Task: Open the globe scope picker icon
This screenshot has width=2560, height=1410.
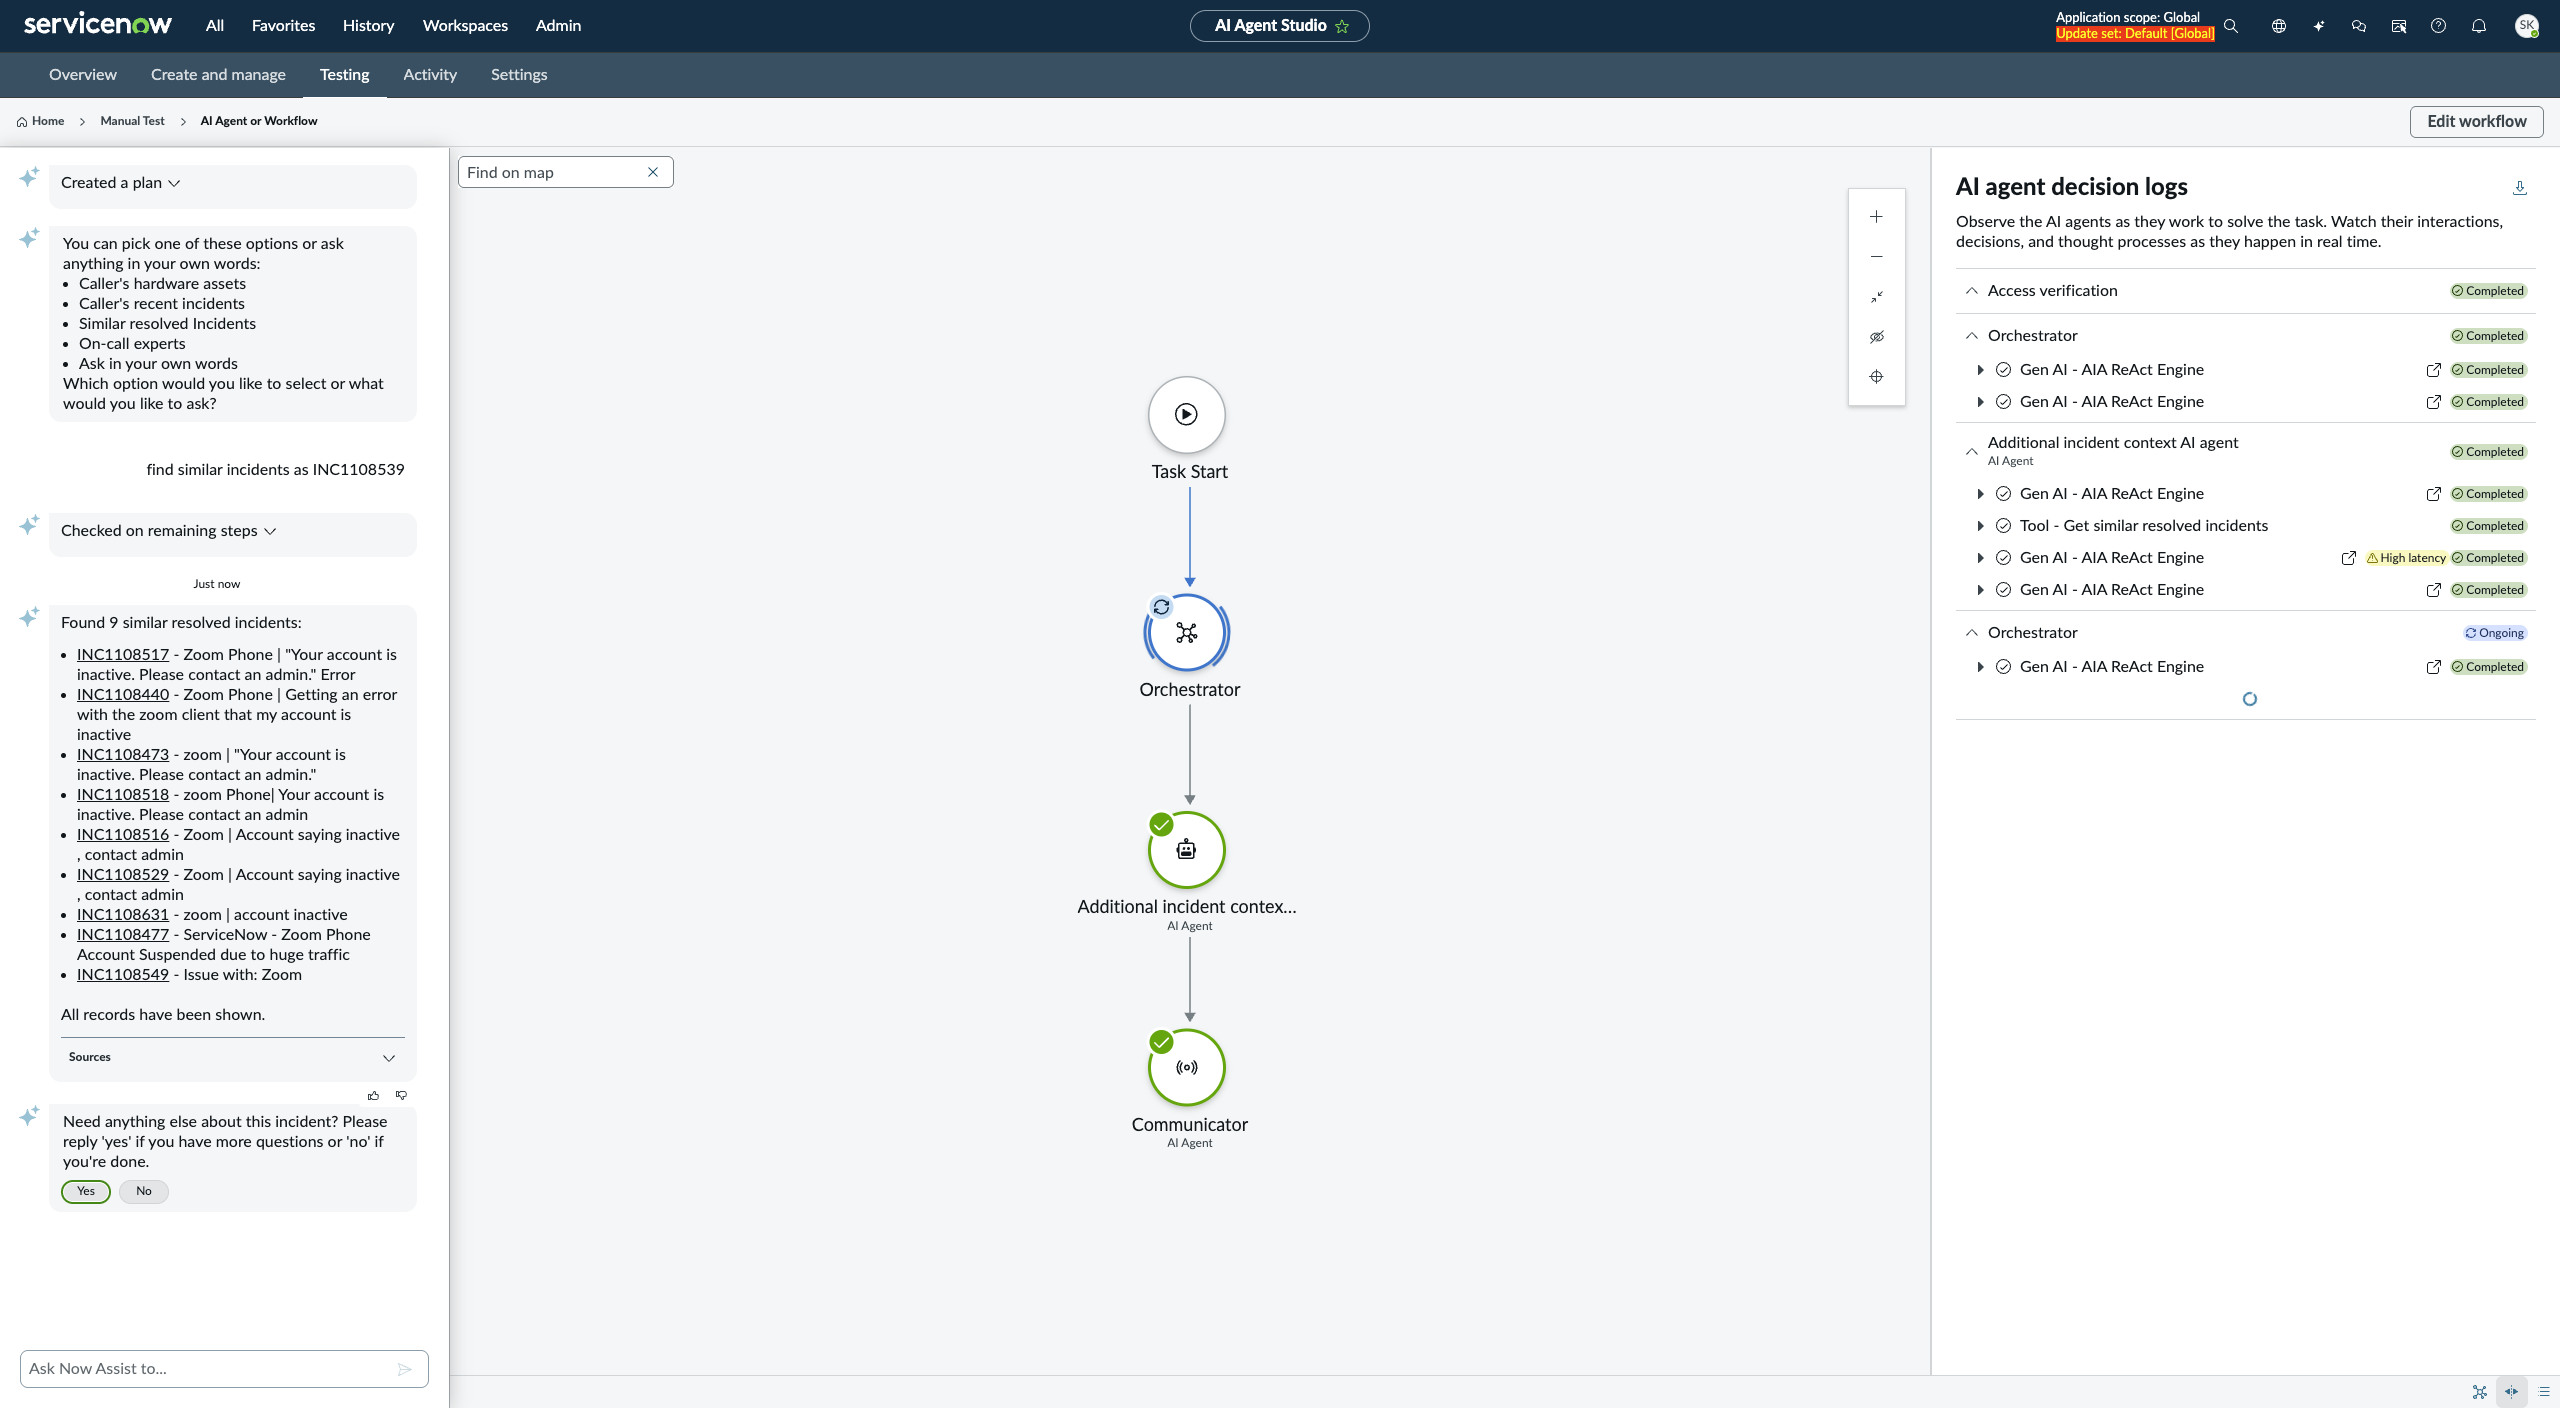Action: click(x=2279, y=26)
